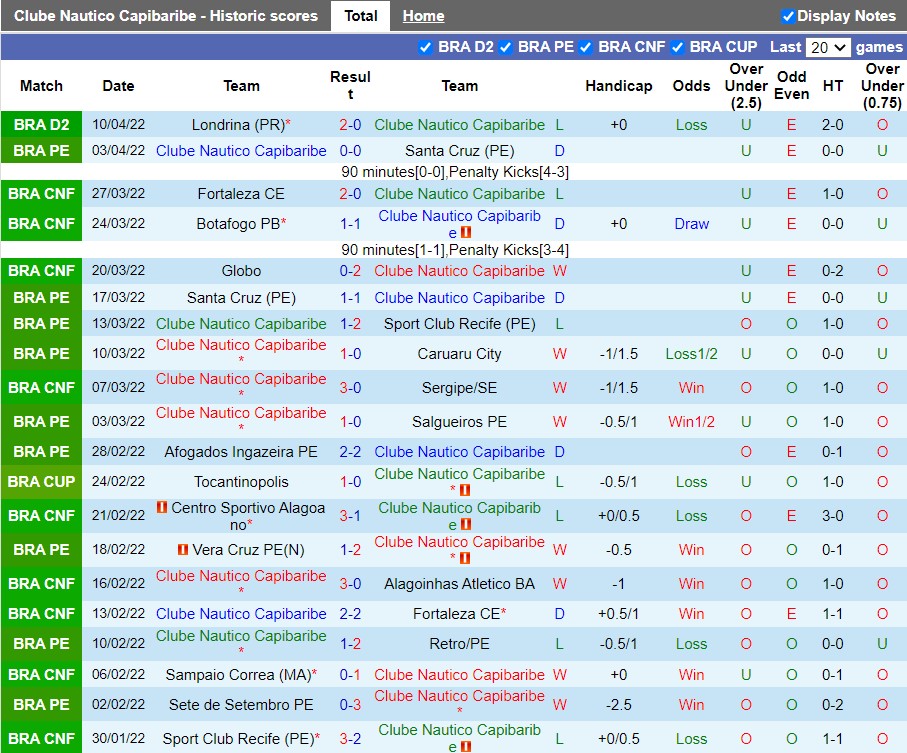Click Nautico's red card icon in Tocantinopolis row

pyautogui.click(x=466, y=491)
